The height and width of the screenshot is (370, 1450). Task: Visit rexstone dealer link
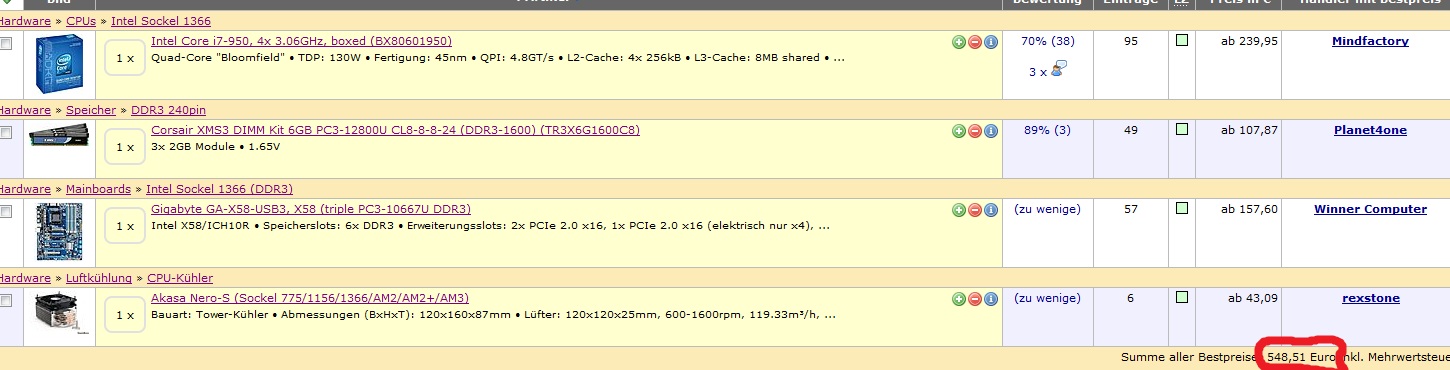1371,298
